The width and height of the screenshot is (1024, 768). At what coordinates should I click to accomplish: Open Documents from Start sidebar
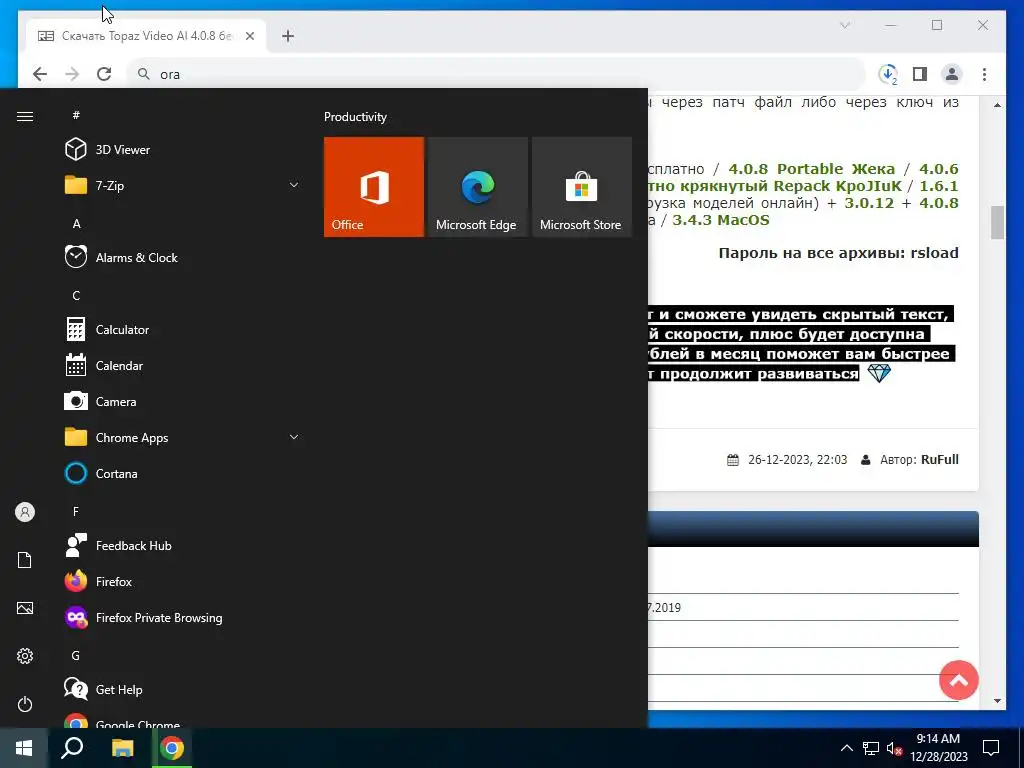point(25,560)
